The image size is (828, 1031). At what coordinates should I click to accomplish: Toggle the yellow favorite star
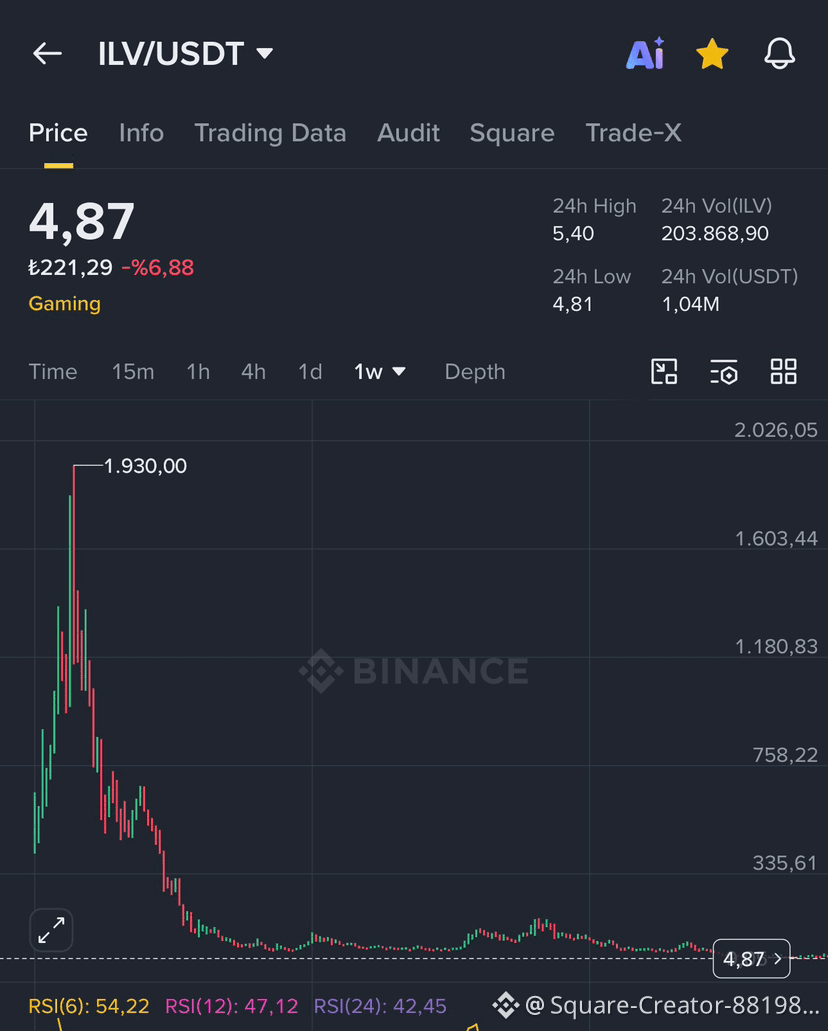coord(712,54)
